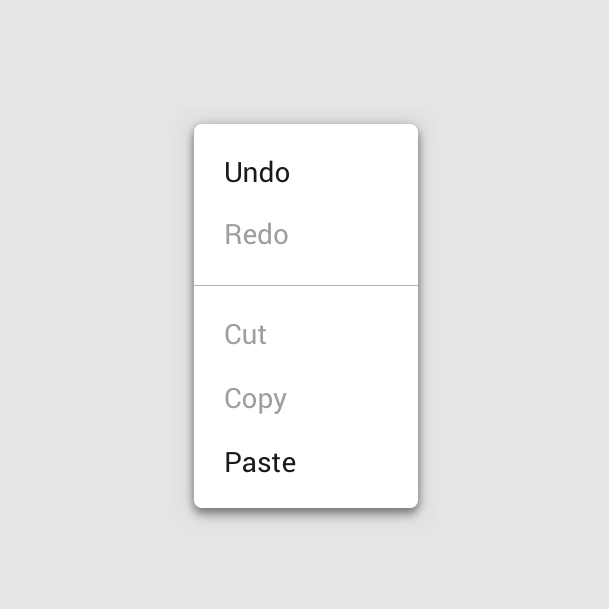Click the Redo item below Undo
The width and height of the screenshot is (609, 609).
tap(256, 235)
